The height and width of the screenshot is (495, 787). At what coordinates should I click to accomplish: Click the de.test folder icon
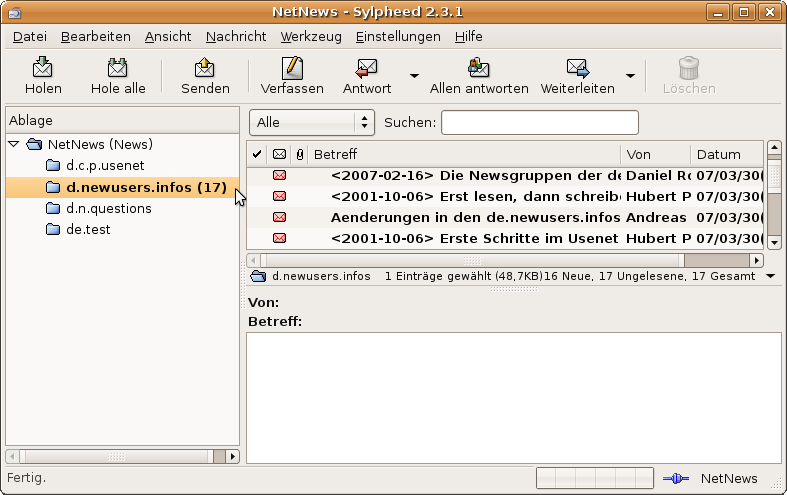pos(53,229)
